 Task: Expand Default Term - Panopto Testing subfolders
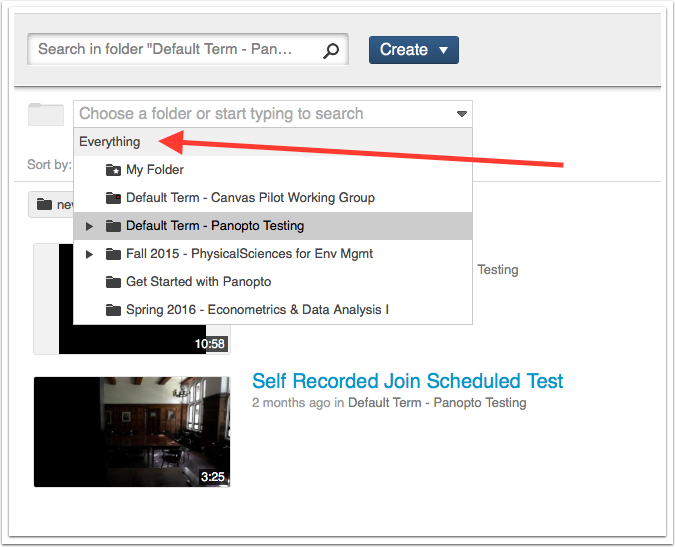[x=89, y=226]
